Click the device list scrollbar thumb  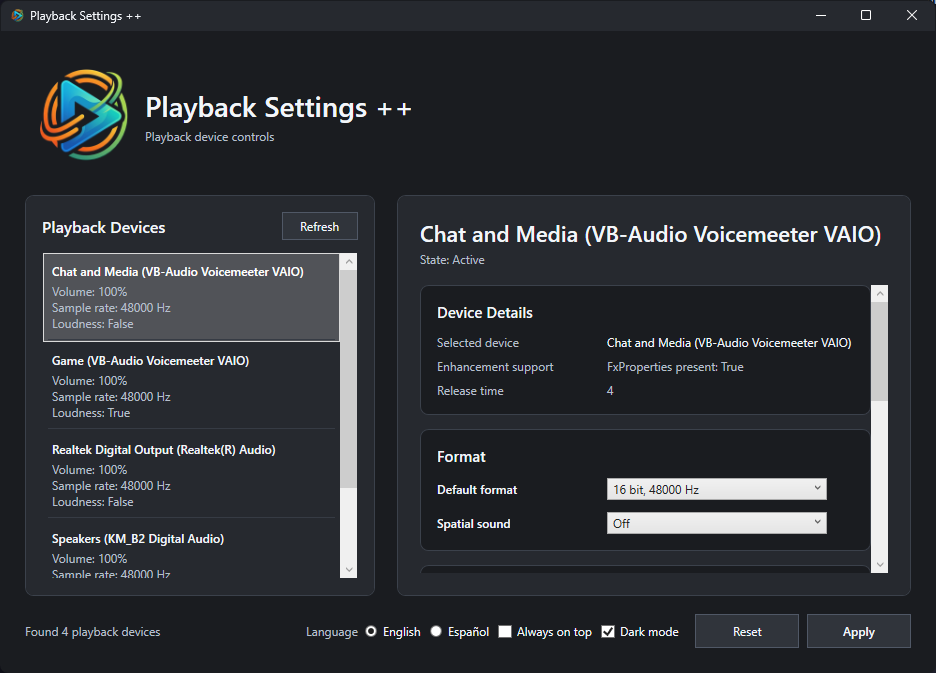[349, 379]
